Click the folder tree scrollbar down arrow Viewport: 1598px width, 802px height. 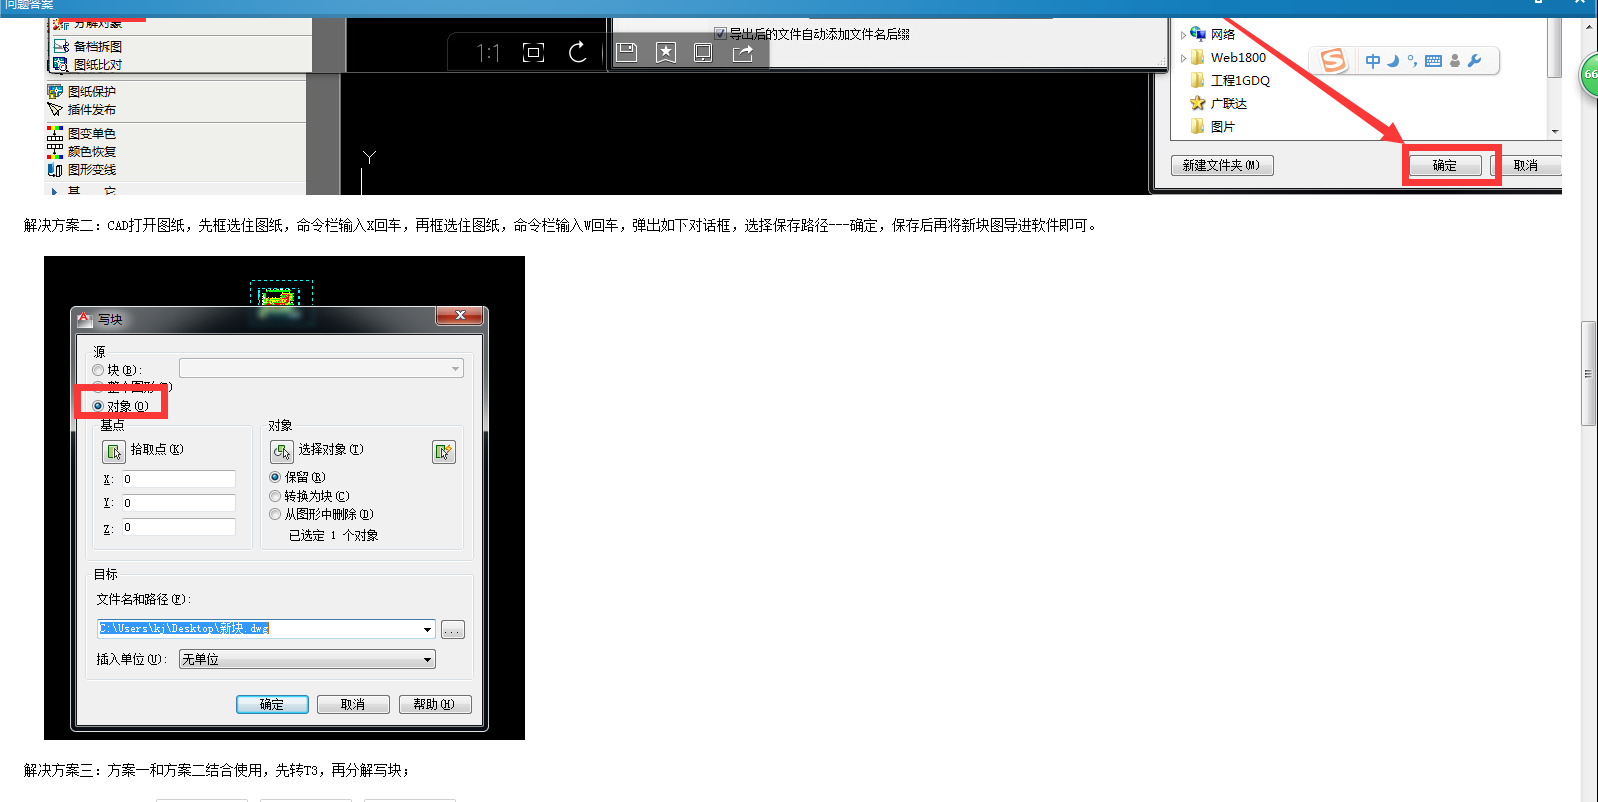click(x=1554, y=131)
